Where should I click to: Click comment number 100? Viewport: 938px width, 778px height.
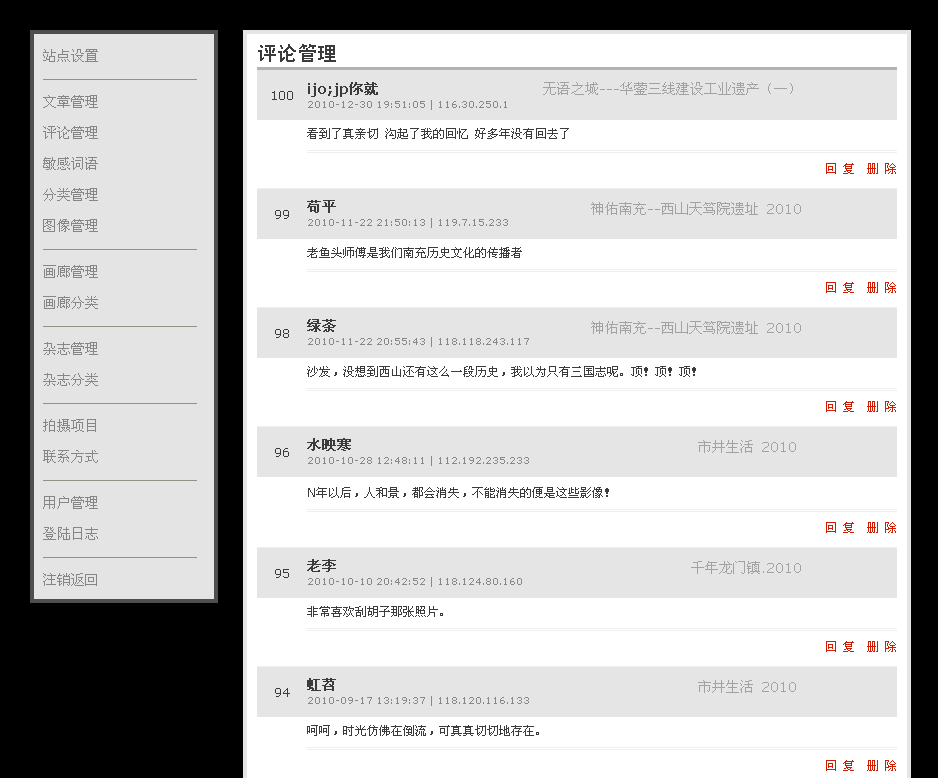pyautogui.click(x=282, y=96)
